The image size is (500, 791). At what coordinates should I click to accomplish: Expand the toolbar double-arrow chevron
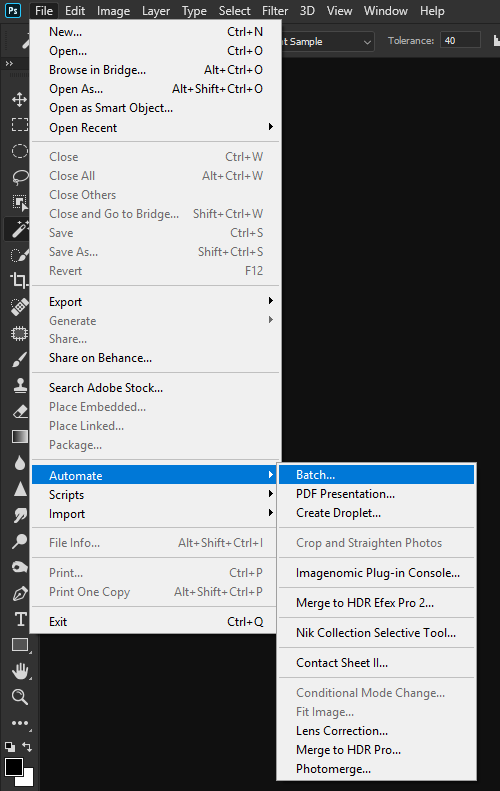point(9,64)
